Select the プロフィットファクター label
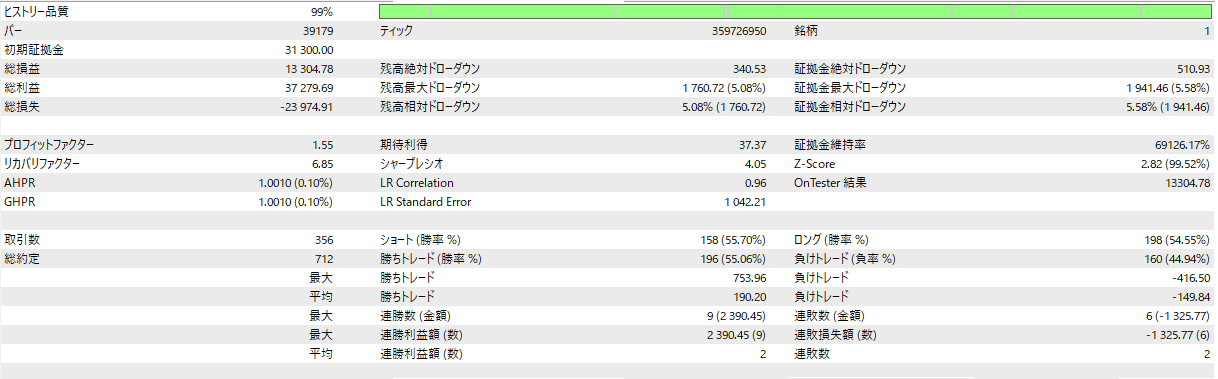The height and width of the screenshot is (379, 1218). tap(48, 145)
